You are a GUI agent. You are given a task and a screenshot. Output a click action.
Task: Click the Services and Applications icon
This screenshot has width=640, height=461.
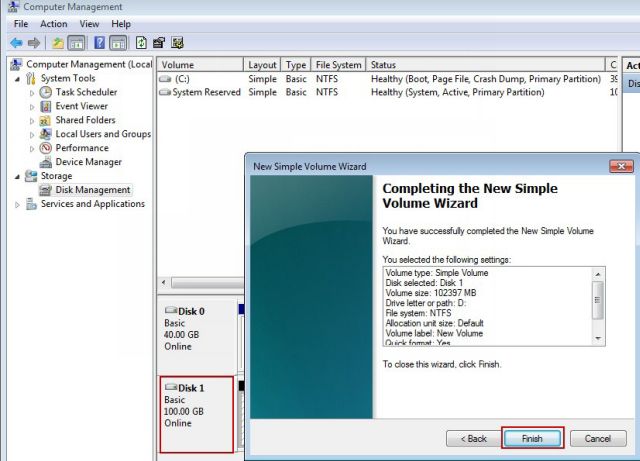31,204
